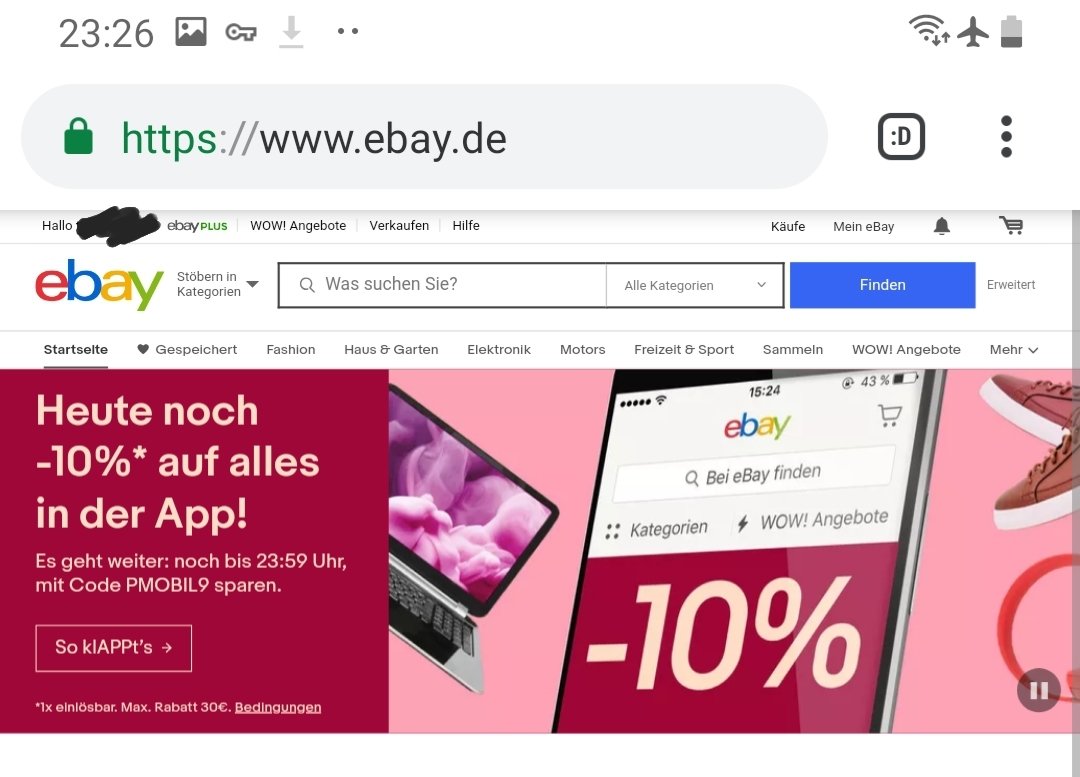
Task: Click the Was suchen Sie search field
Action: pos(443,285)
